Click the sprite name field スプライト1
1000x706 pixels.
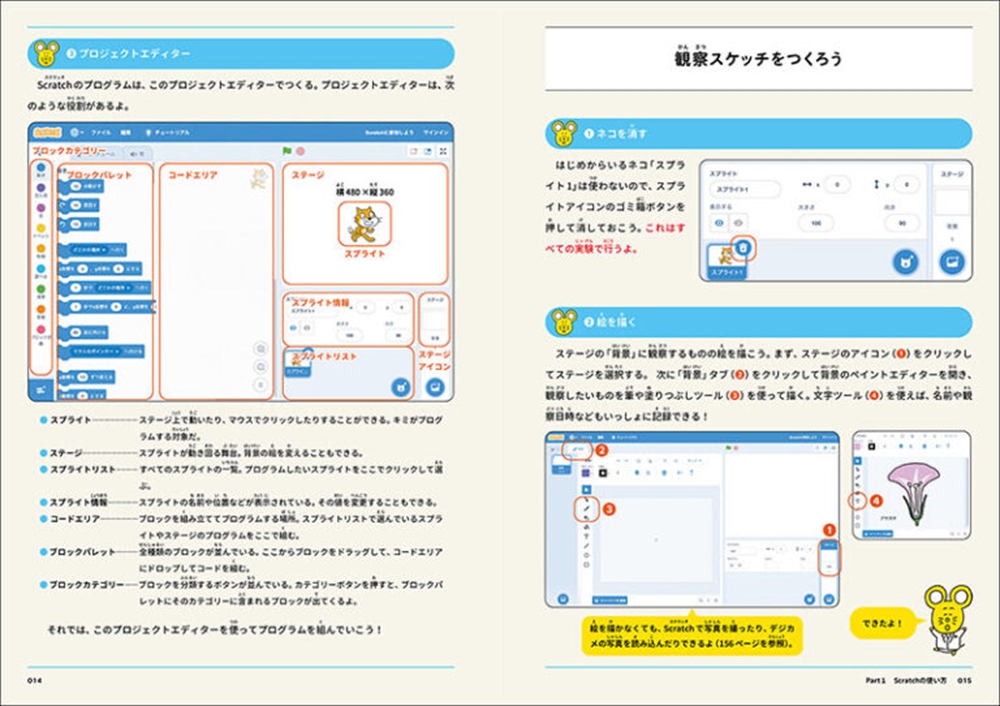coord(745,187)
